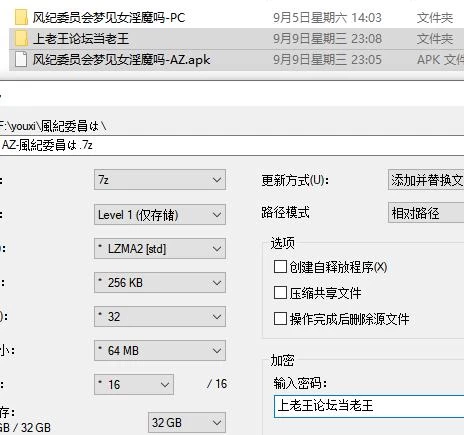Click the F:\youxi\風紀委員は\ path text
Screen dimensions: 464x435
point(53,126)
